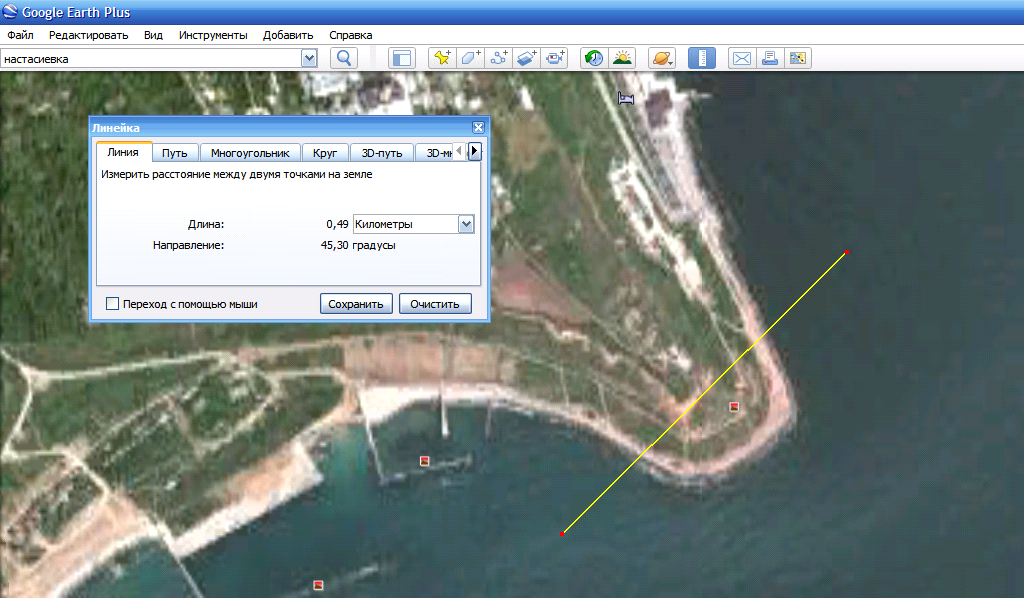Screen dimensions: 1024x598
Task: Click the length value 0,49
Action: [337, 224]
